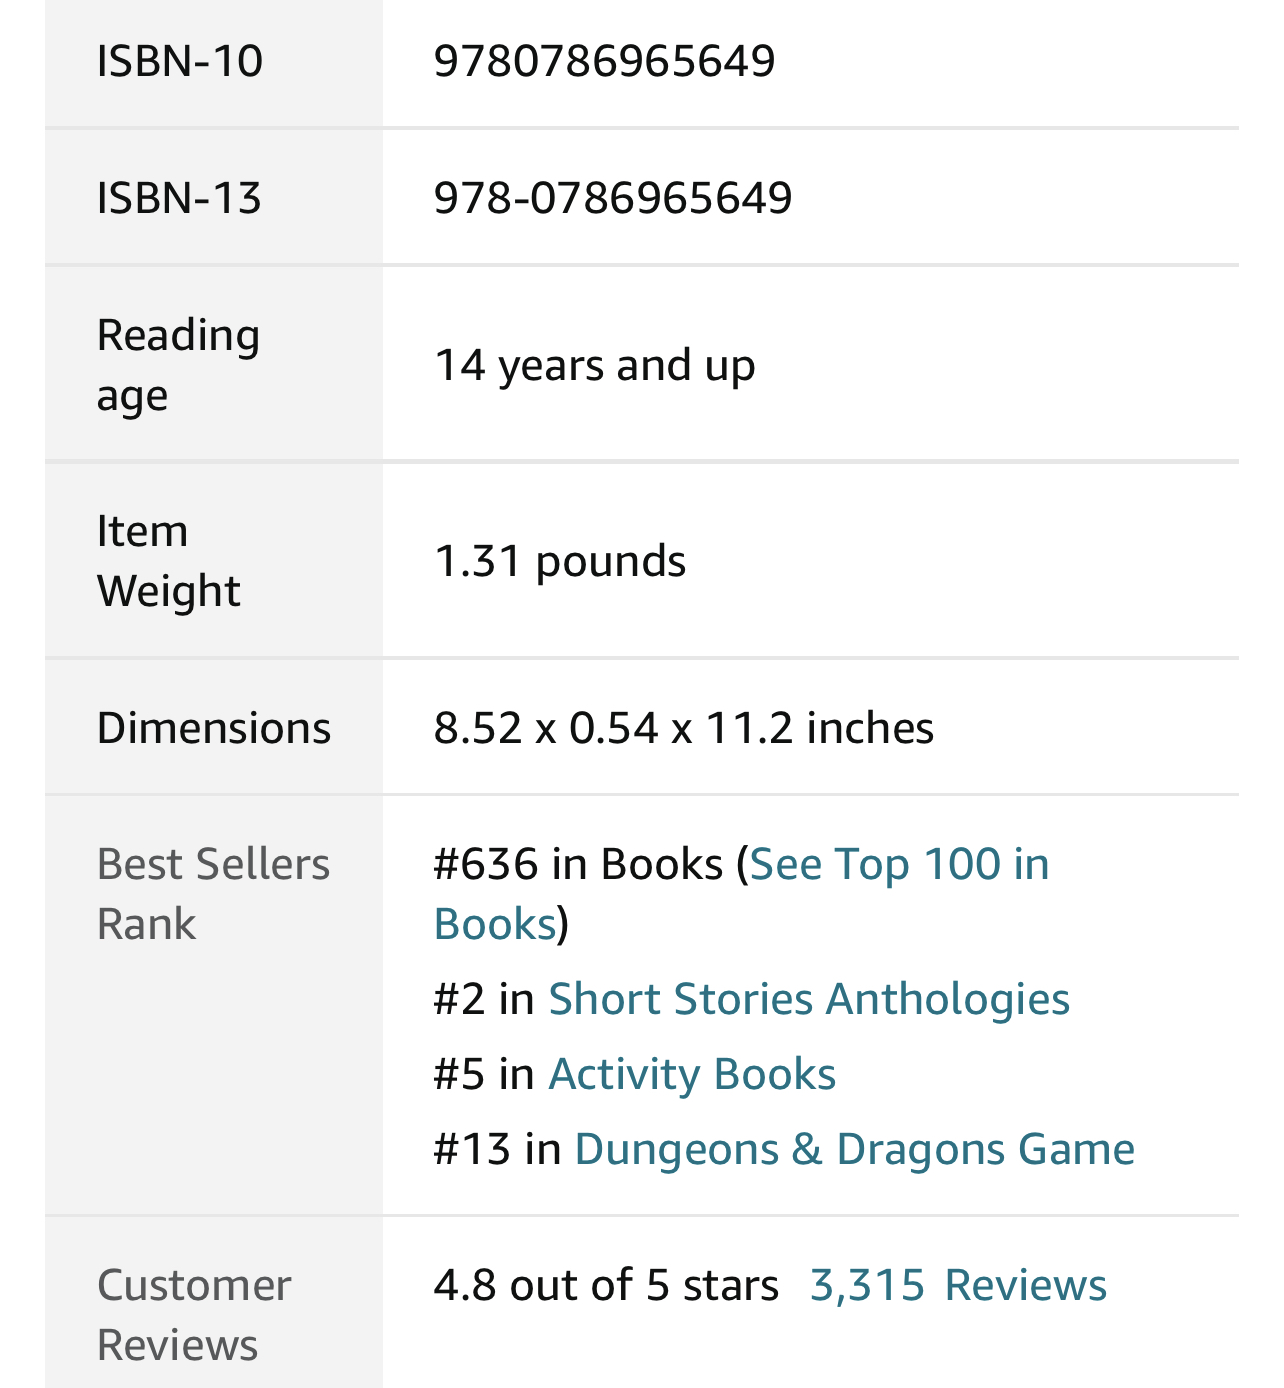The height and width of the screenshot is (1388, 1284).
Task: Click the 14 years and up value
Action: (x=594, y=365)
